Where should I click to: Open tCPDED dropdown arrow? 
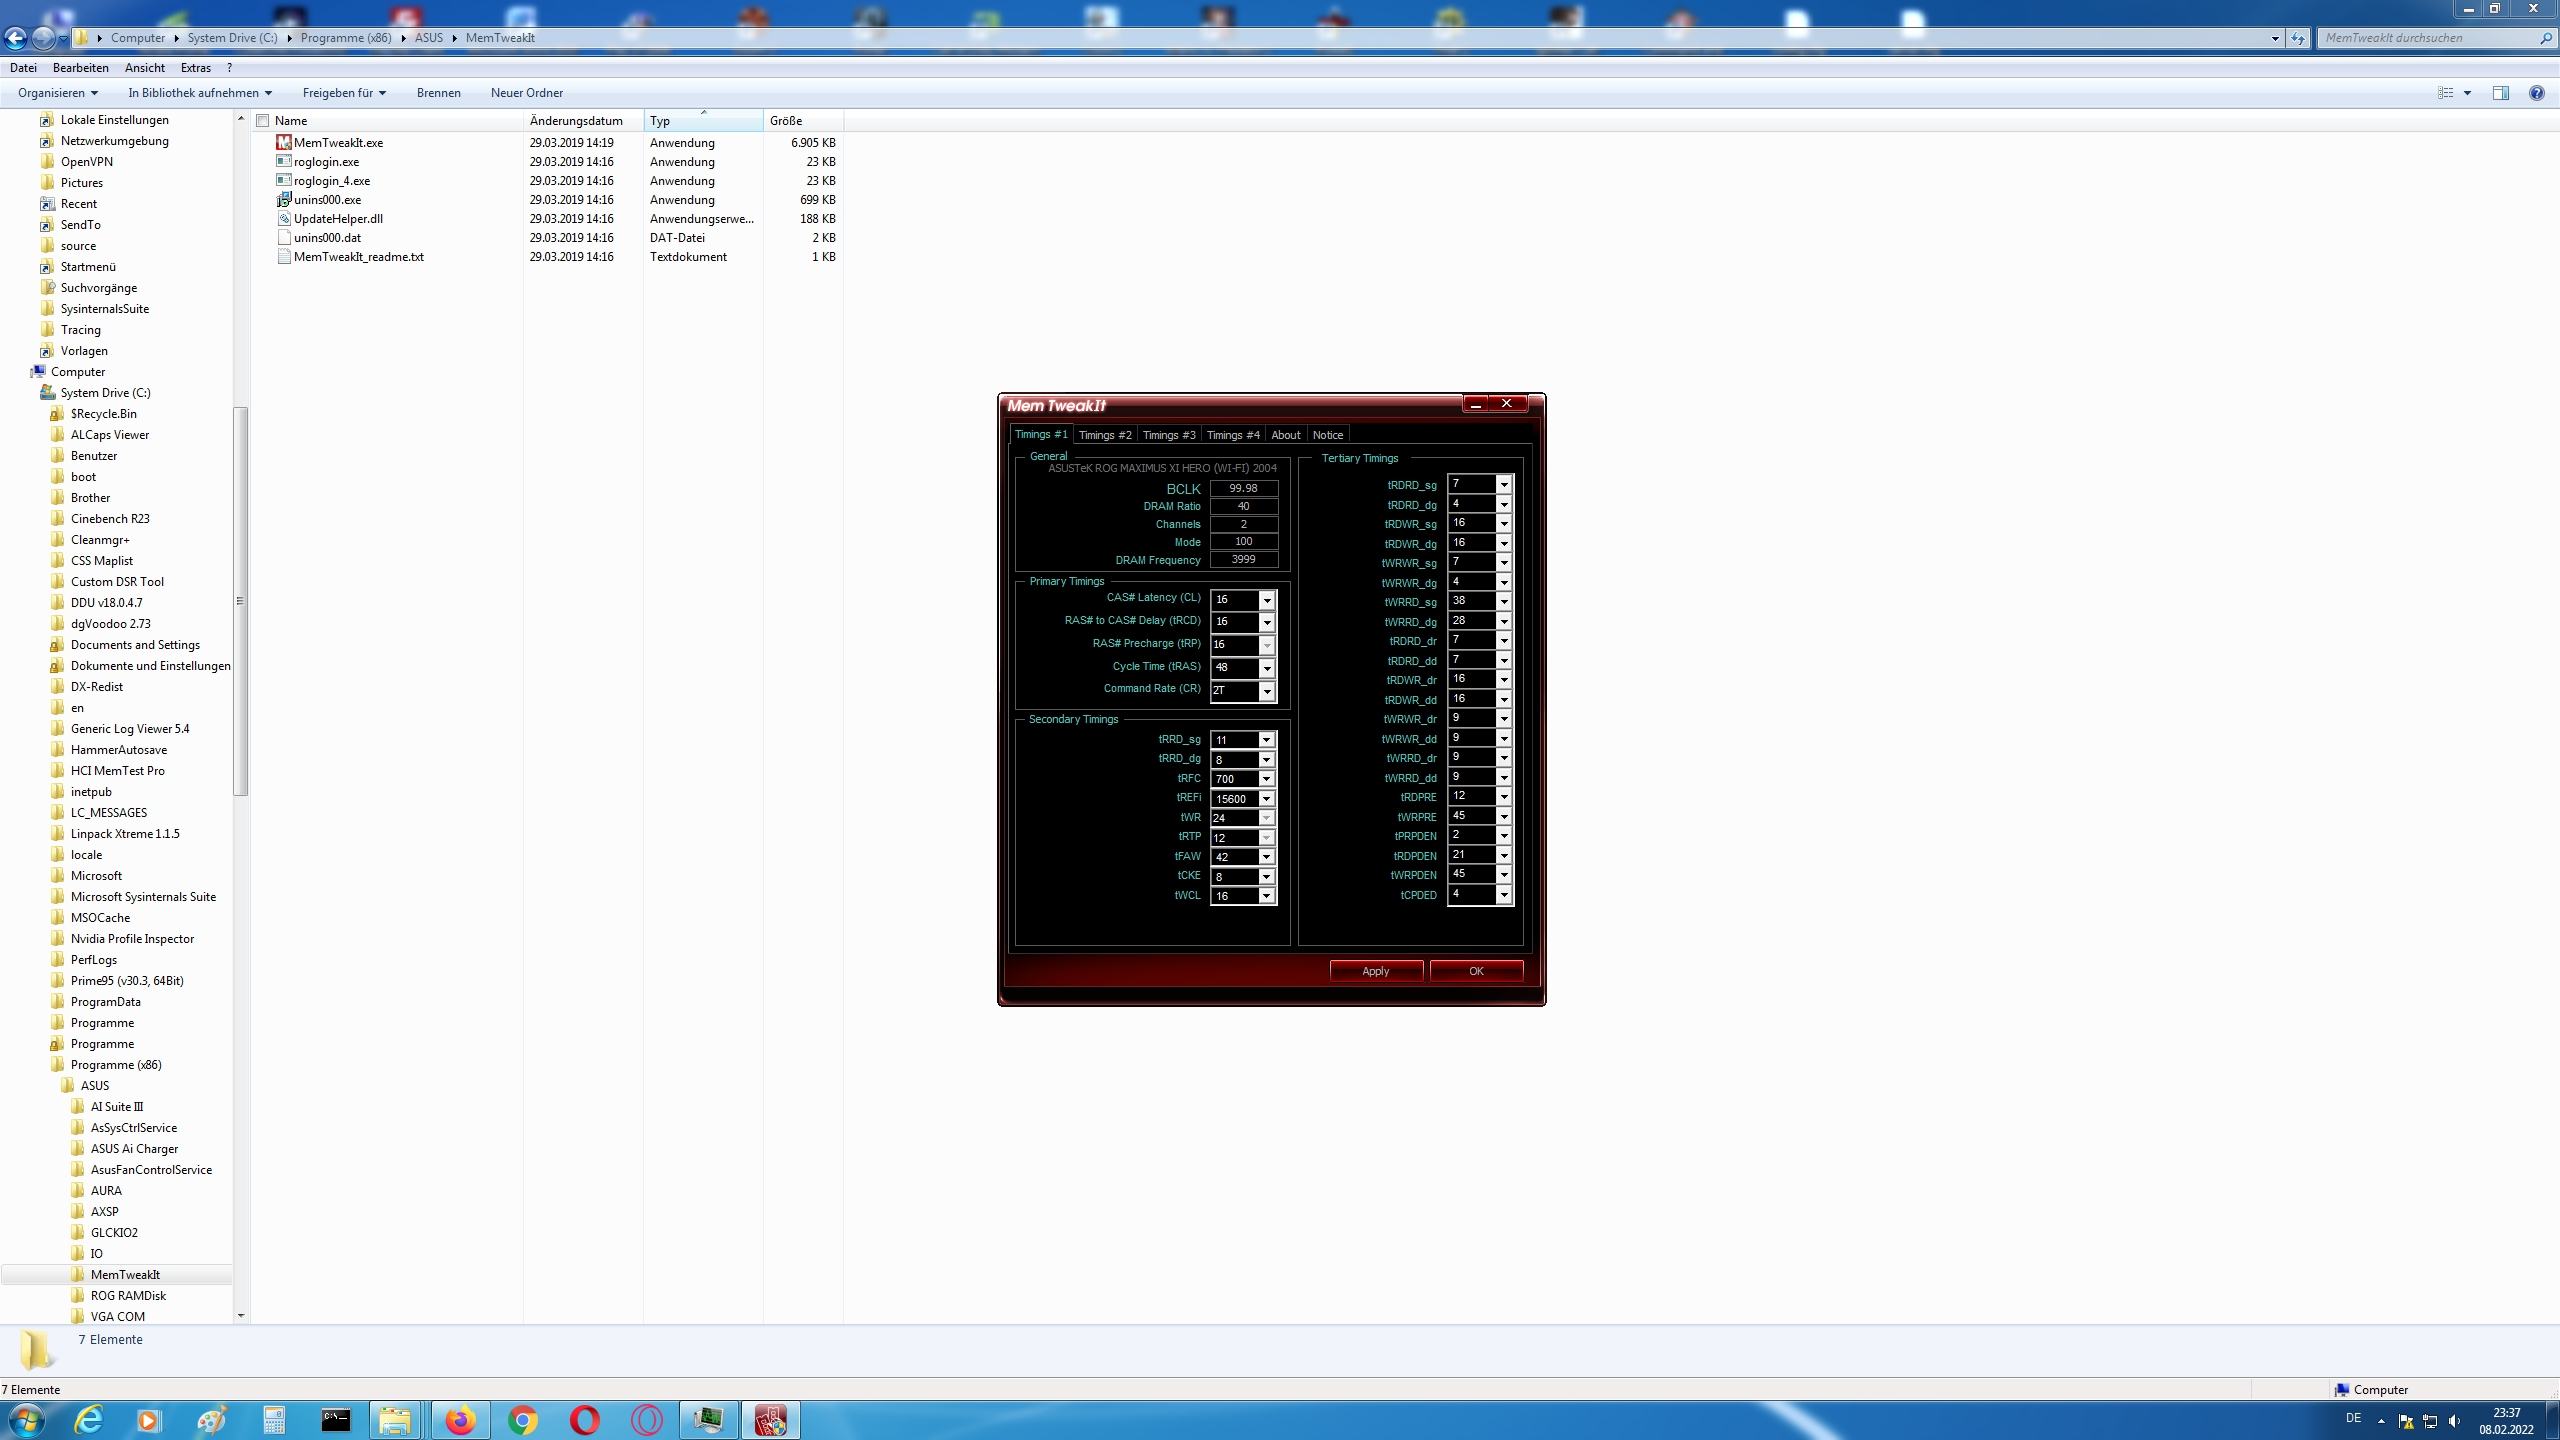pos(1503,895)
